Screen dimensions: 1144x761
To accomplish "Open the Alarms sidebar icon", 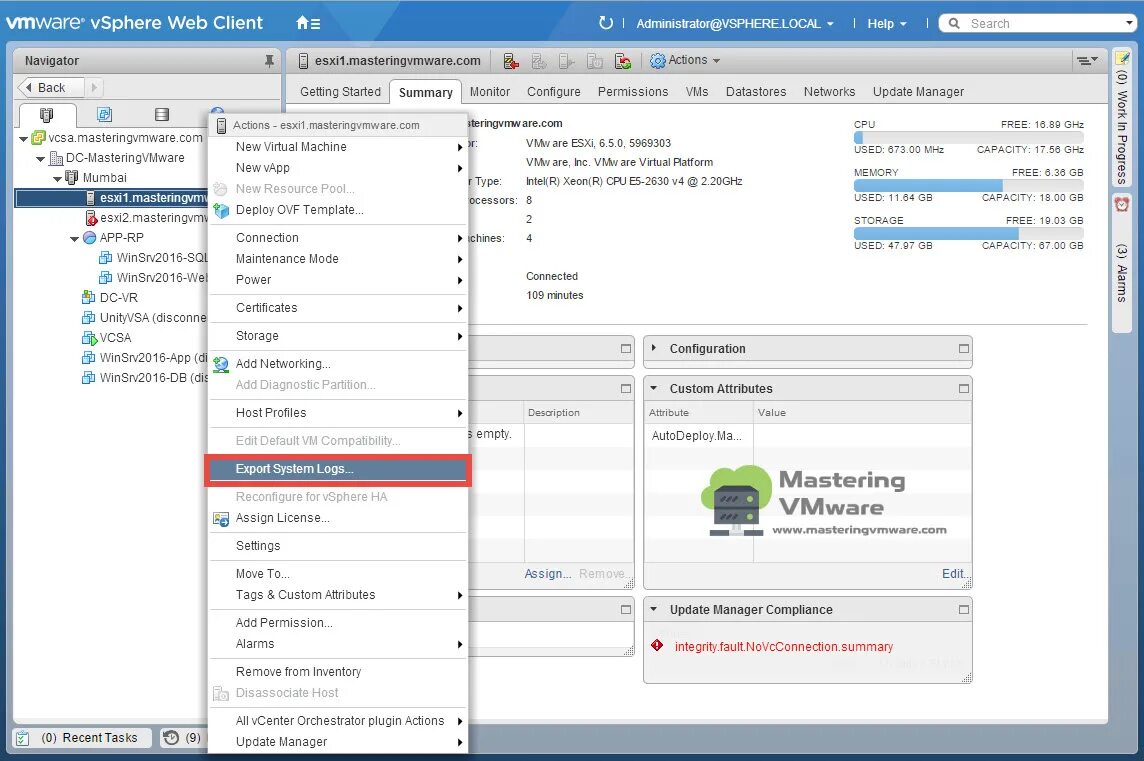I will tap(1121, 204).
